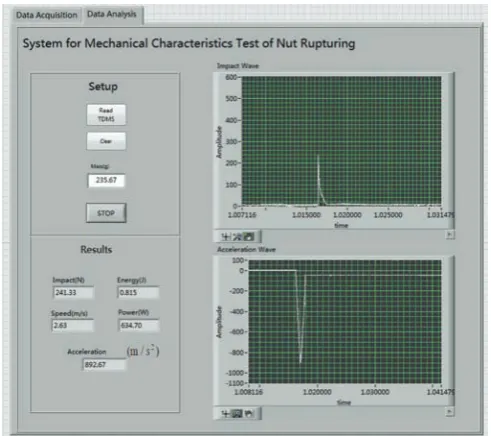Screen dimensions: 491x436
Task: Click the Read TDMS button
Action: click(x=106, y=115)
